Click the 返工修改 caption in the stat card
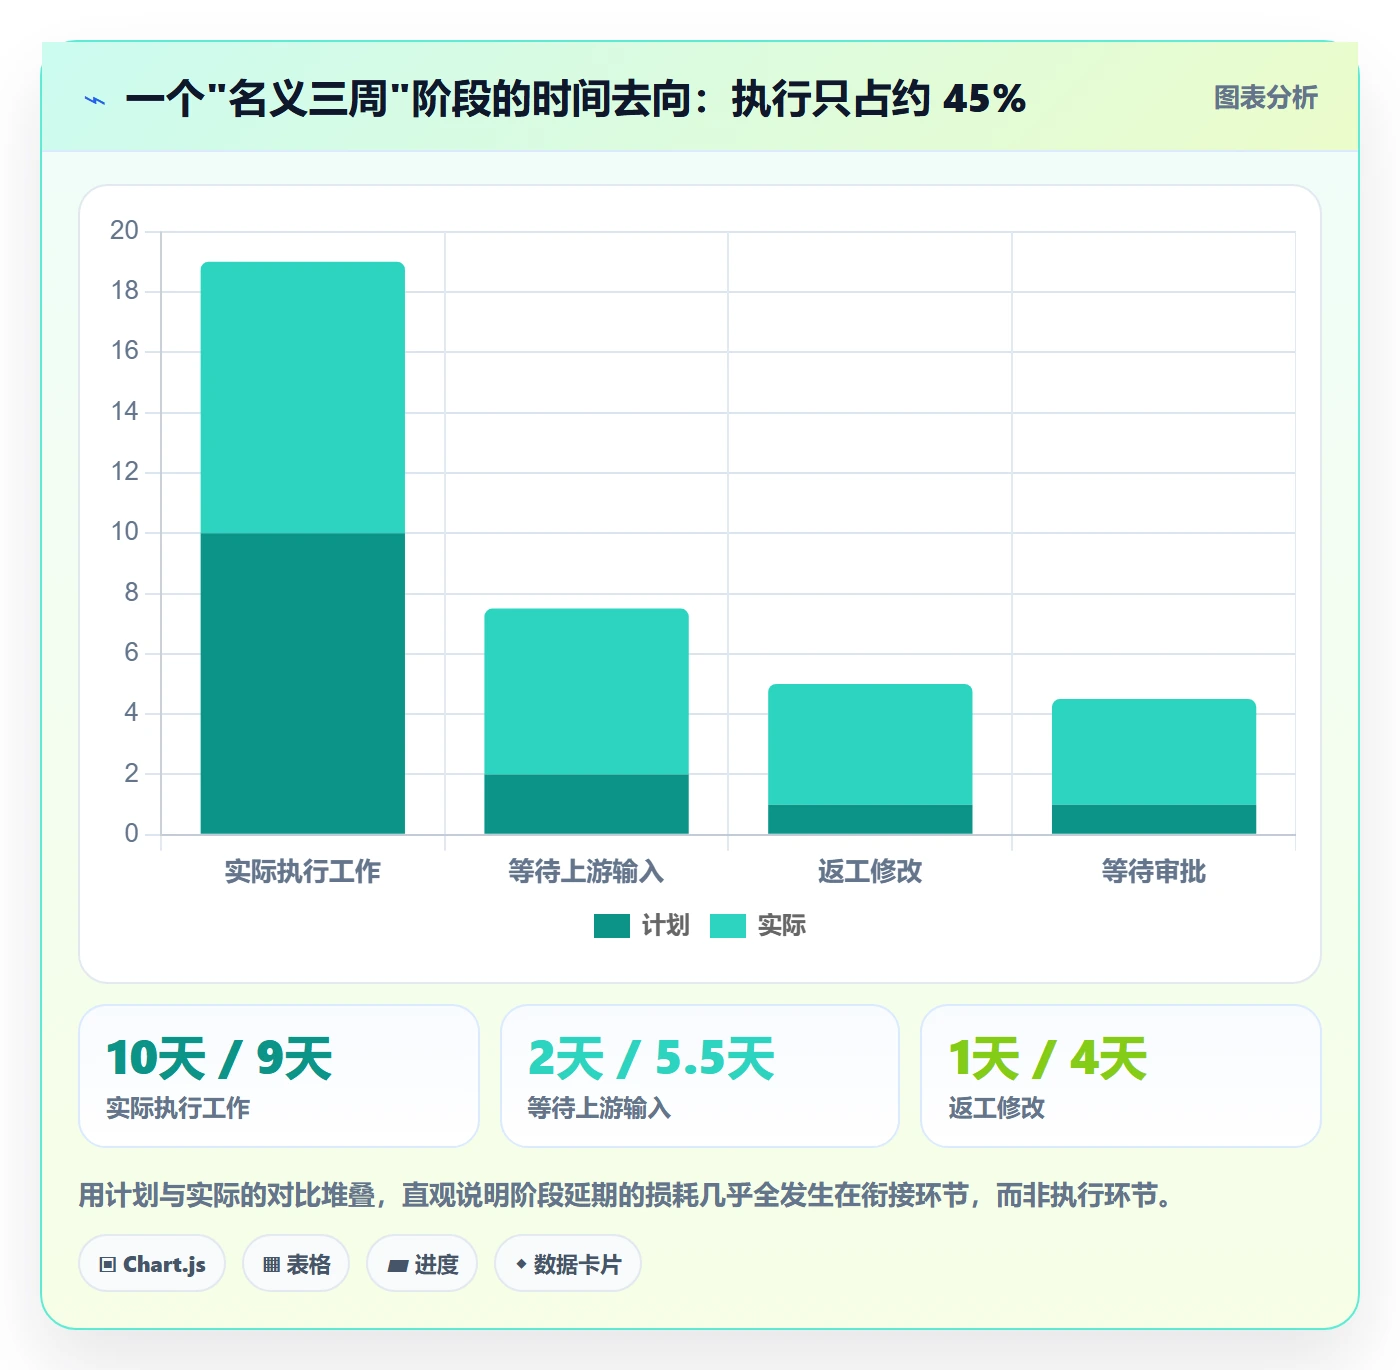The width and height of the screenshot is (1400, 1370). (x=996, y=1108)
